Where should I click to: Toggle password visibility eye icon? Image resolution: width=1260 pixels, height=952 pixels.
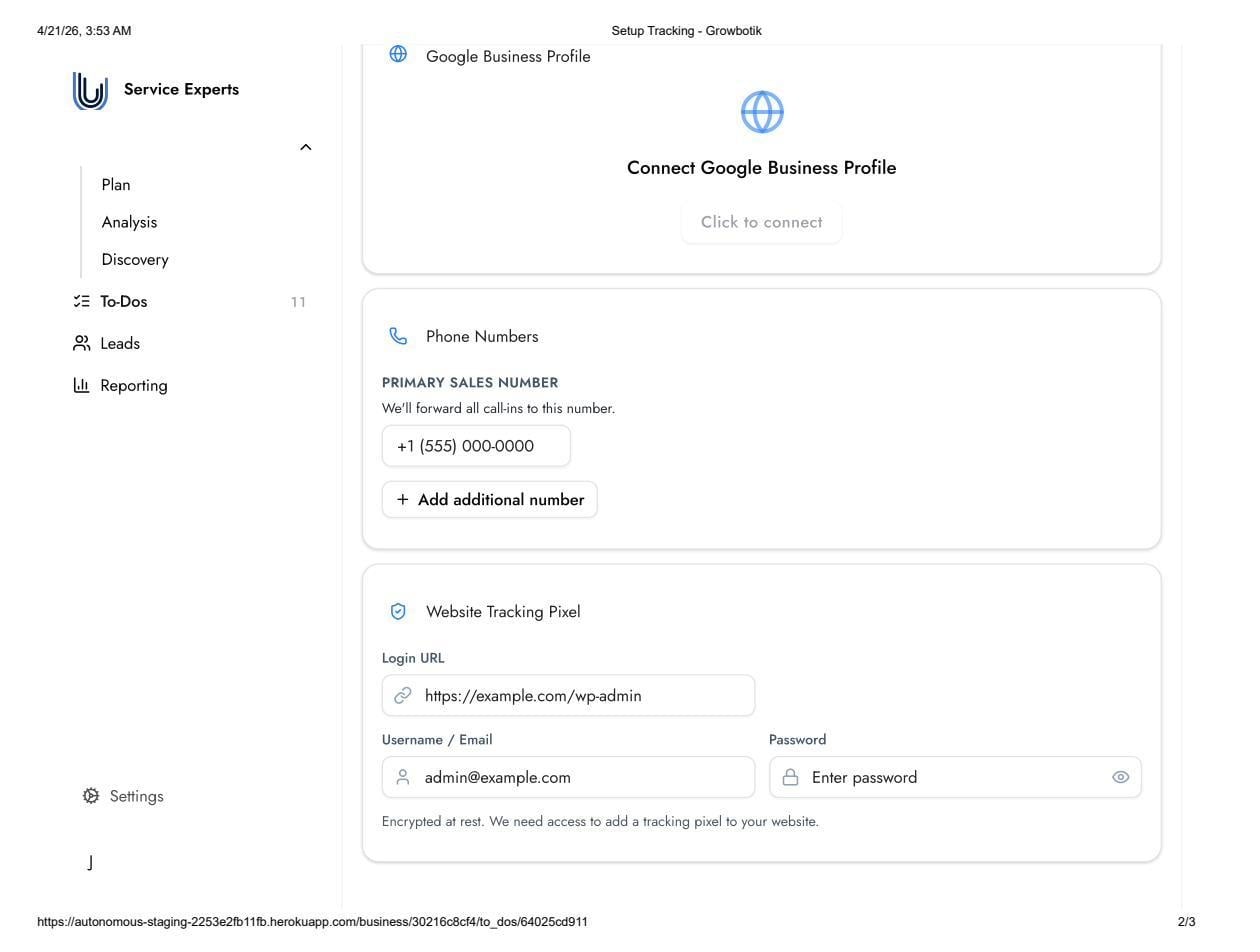[1120, 777]
